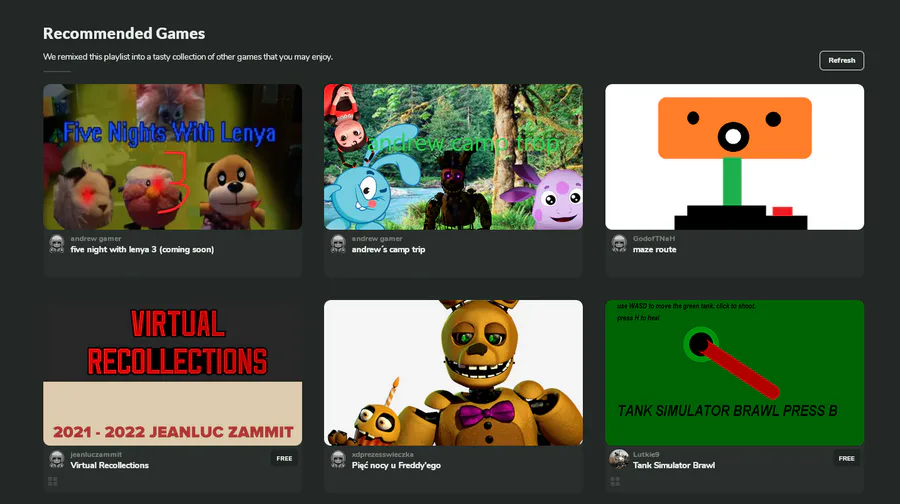900x504 pixels.
Task: Open Lutkie9 avatar icon
Action: 619,459
